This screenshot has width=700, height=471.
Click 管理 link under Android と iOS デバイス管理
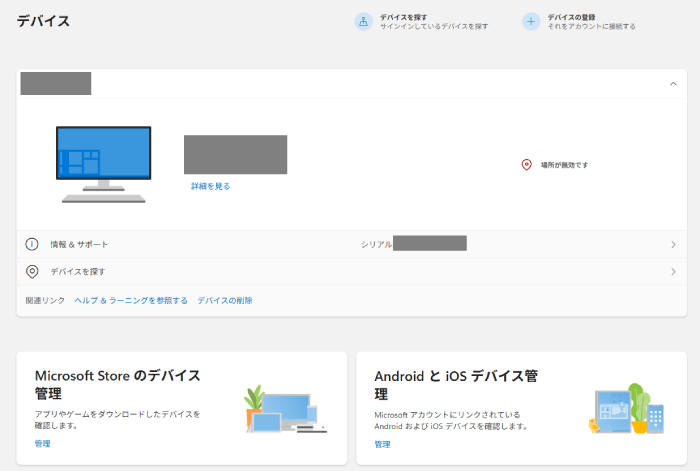click(x=382, y=444)
